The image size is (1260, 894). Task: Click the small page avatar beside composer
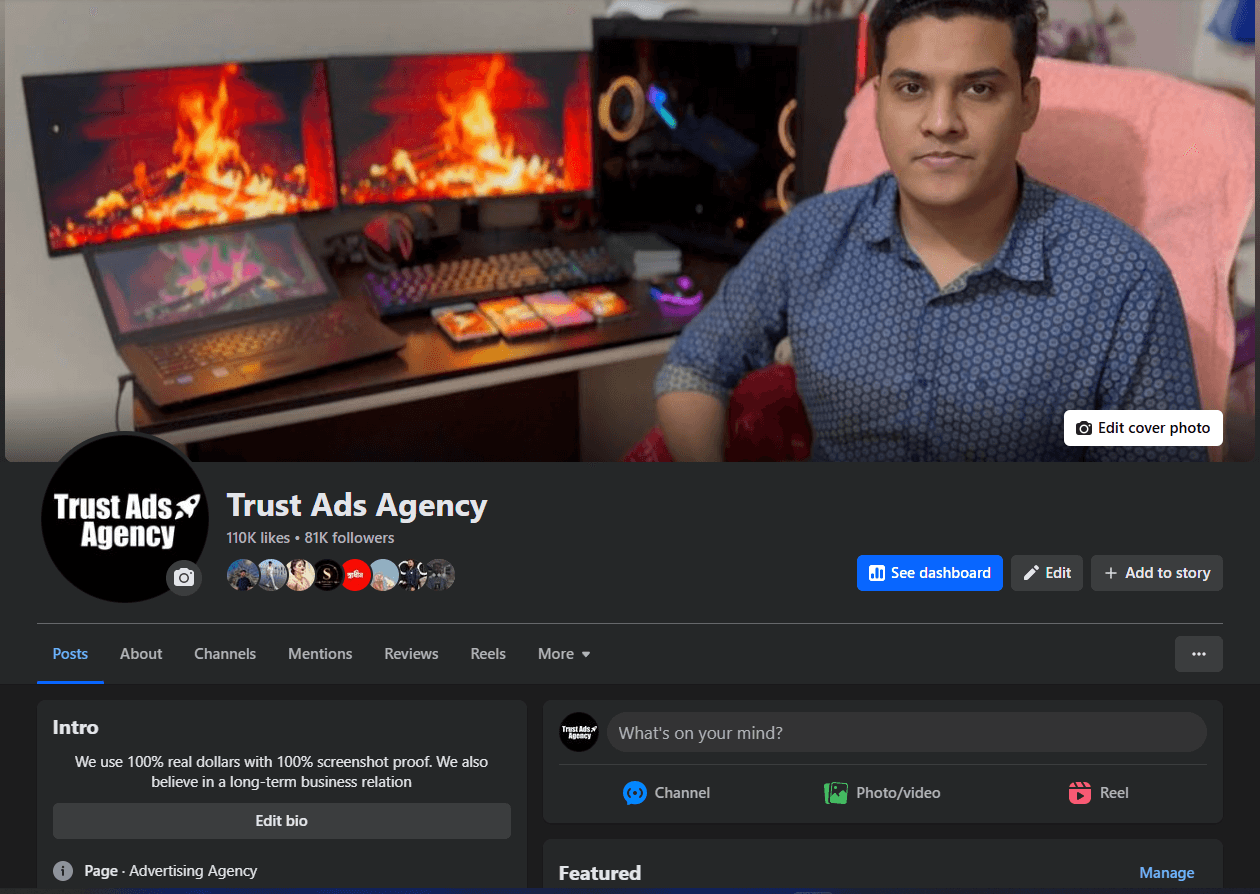tap(579, 732)
